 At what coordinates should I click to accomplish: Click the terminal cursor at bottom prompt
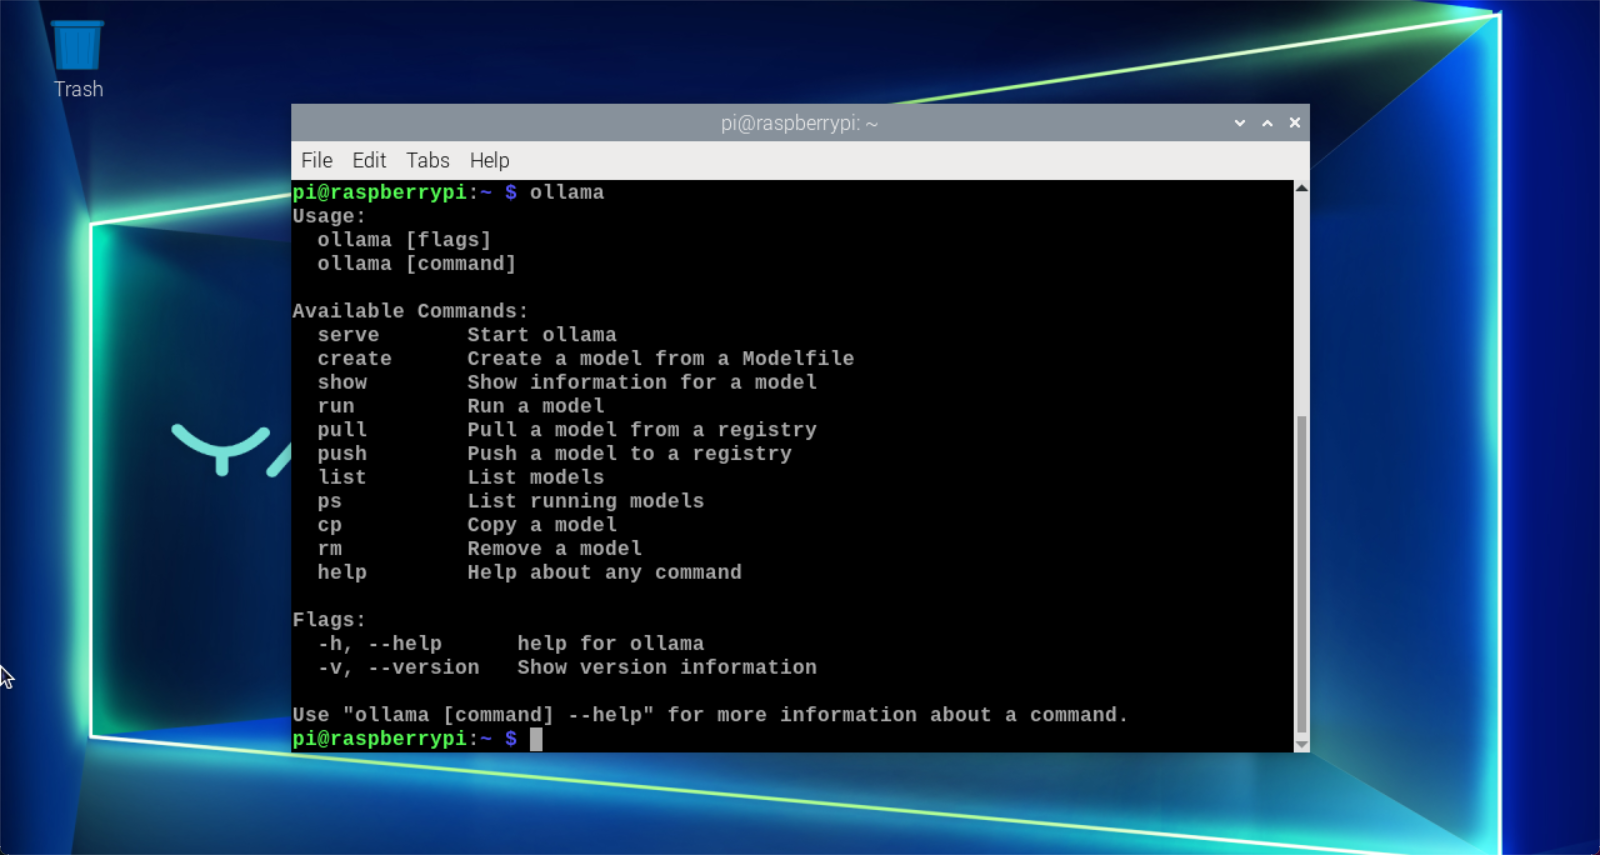point(536,739)
